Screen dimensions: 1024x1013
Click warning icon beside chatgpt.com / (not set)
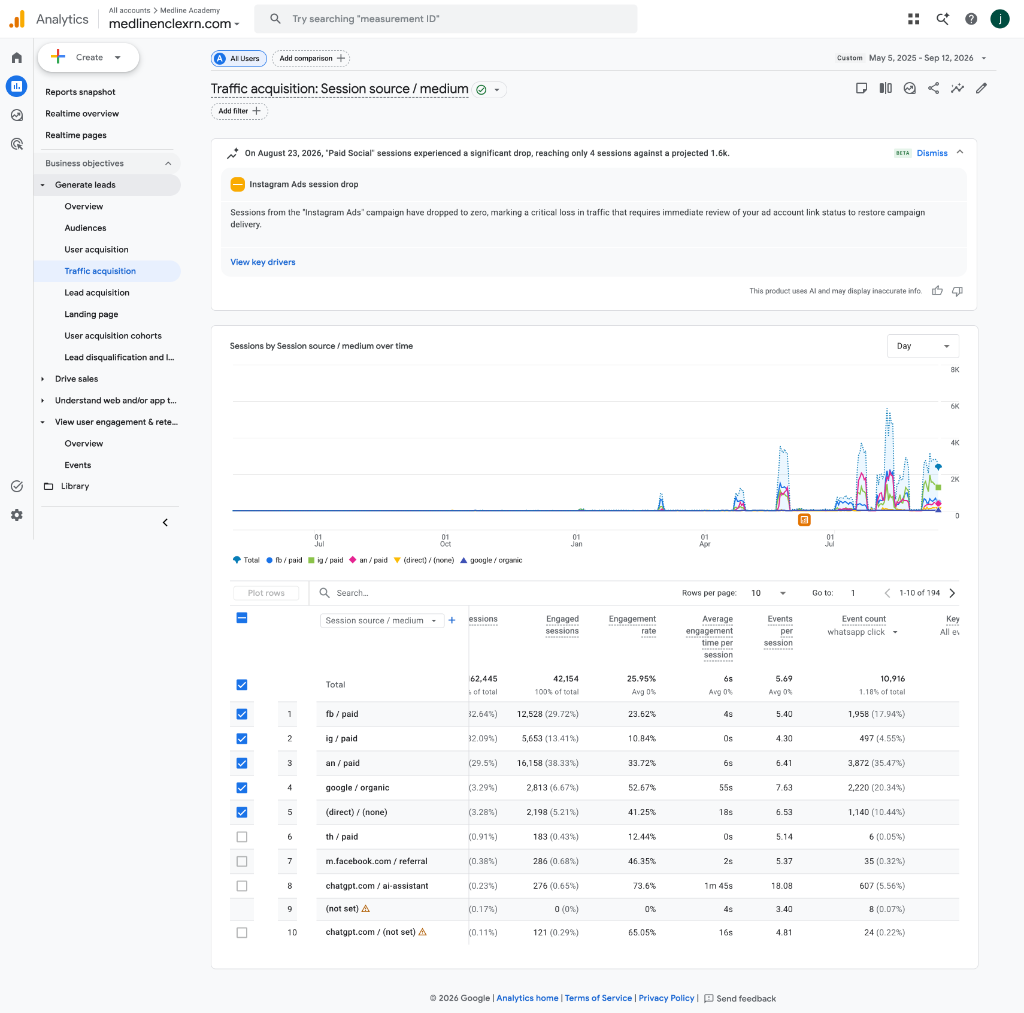pos(423,932)
